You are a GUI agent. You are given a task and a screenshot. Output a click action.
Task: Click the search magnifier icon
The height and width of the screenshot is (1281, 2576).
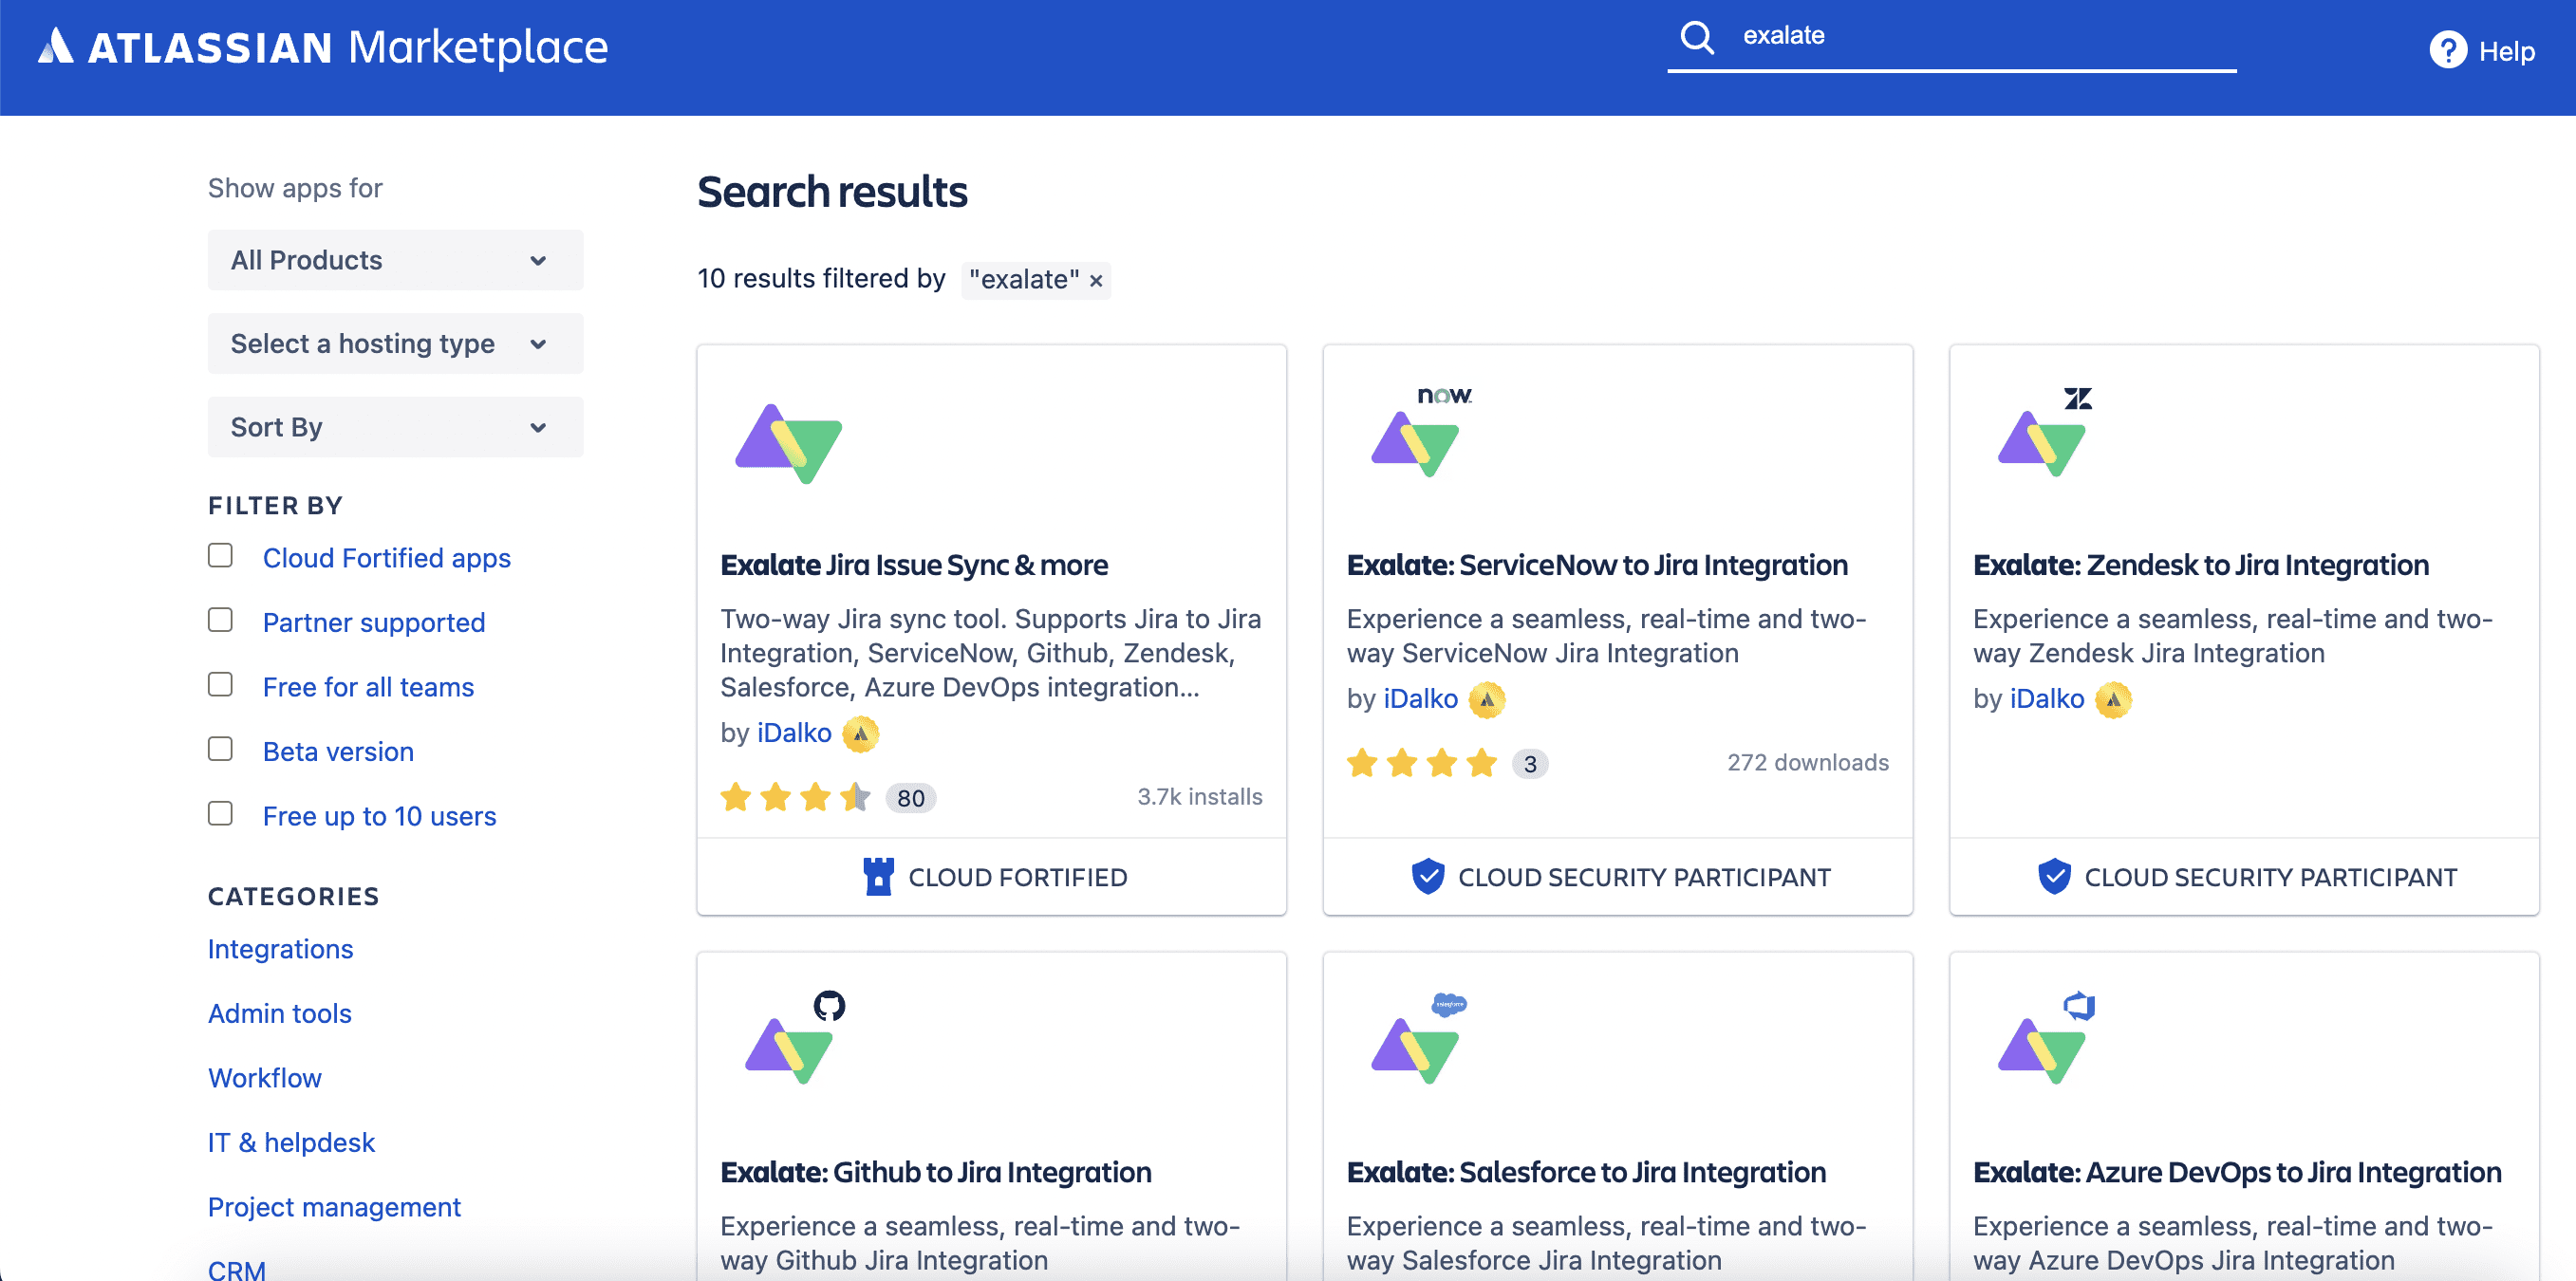(1697, 37)
